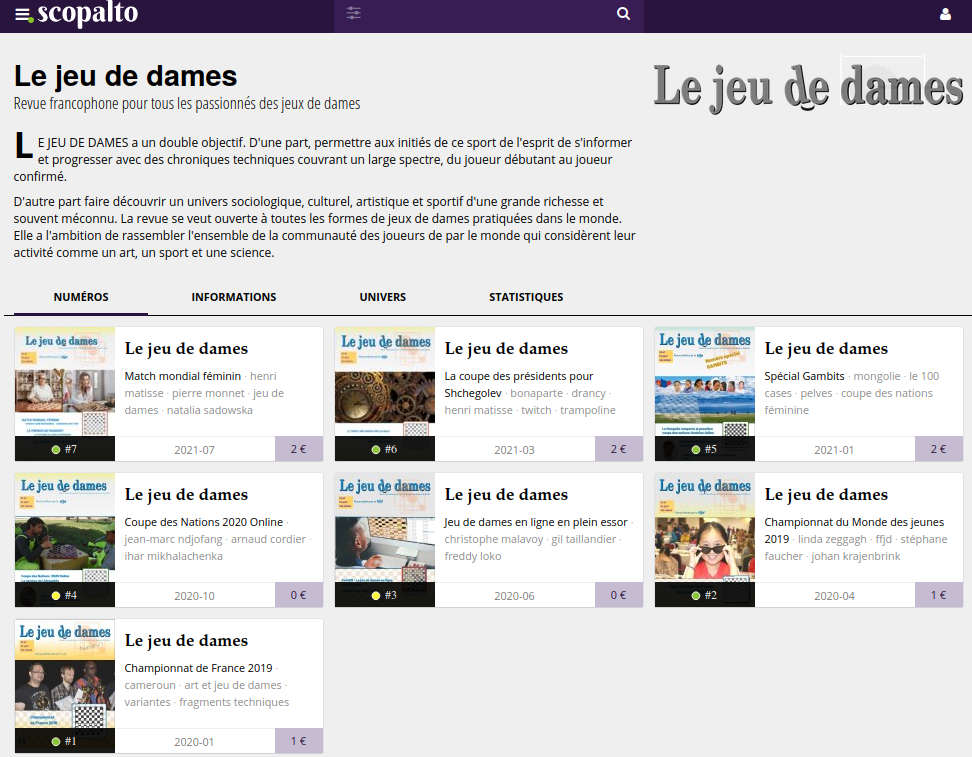972x757 pixels.
Task: Open the hamburger menu next to scopalto
Action: tap(23, 15)
